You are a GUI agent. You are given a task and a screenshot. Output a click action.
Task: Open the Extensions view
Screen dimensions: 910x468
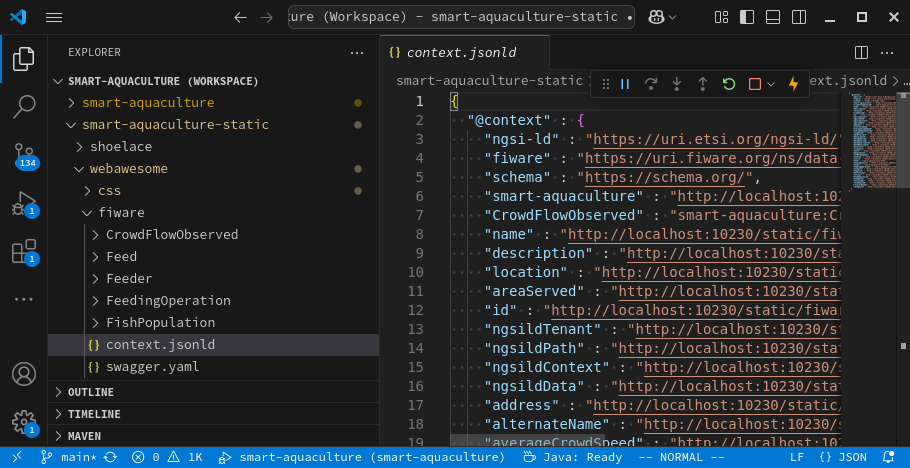24,251
